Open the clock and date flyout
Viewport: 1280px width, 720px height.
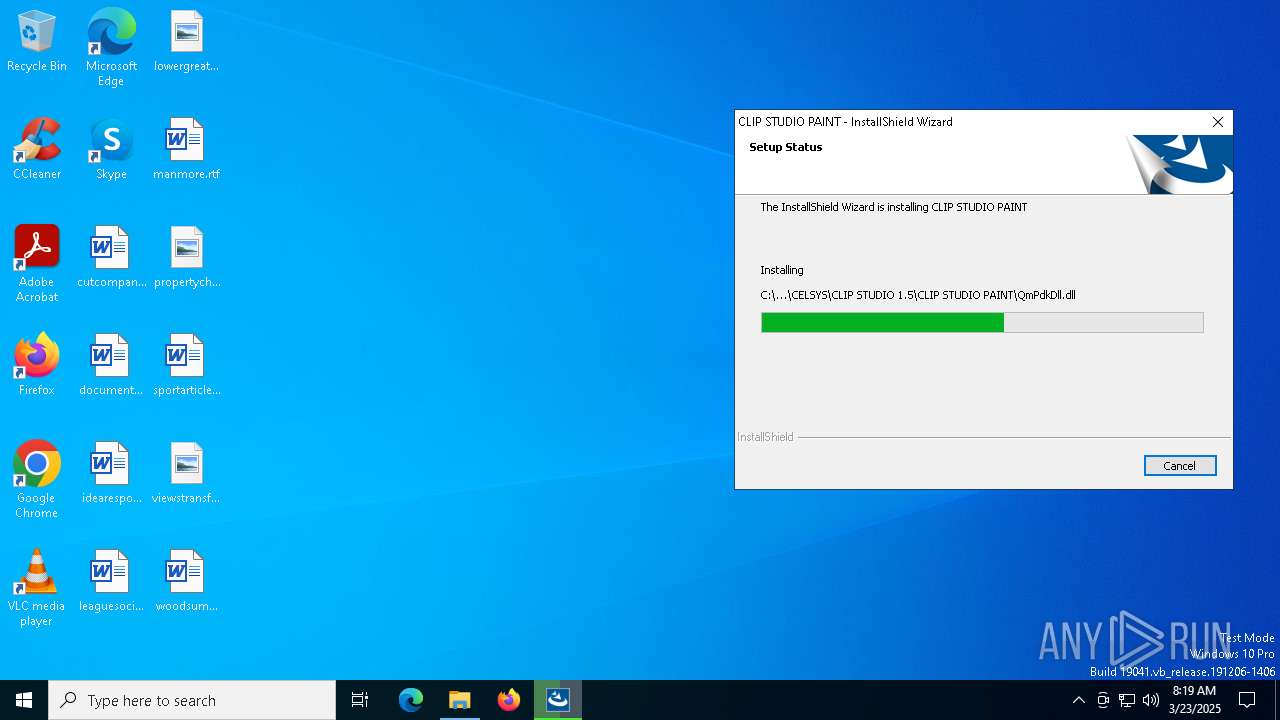pos(1194,700)
